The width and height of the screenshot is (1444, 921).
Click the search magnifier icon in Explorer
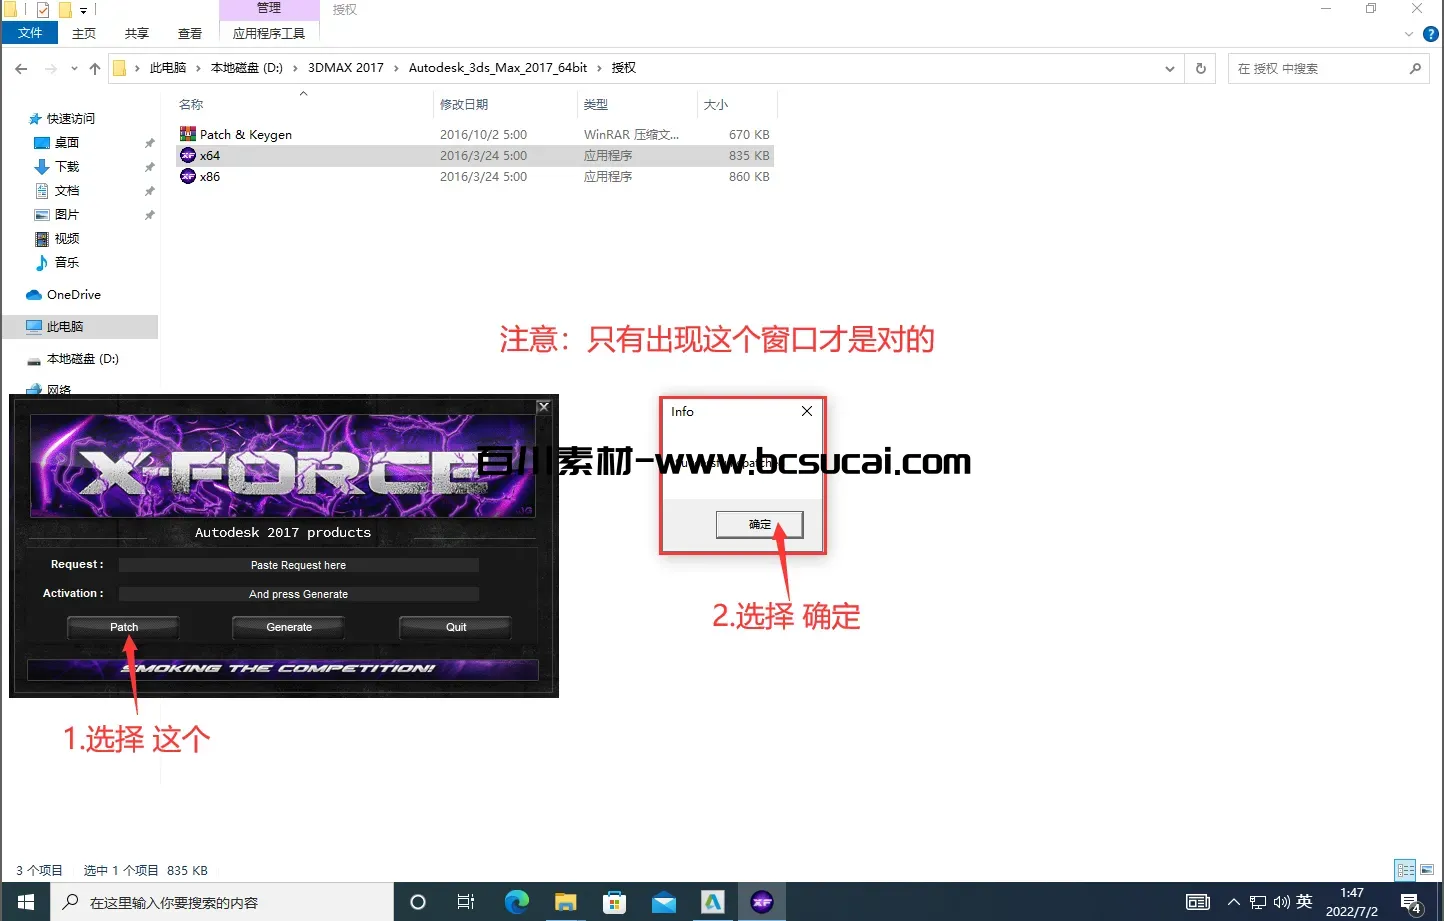click(x=1415, y=68)
